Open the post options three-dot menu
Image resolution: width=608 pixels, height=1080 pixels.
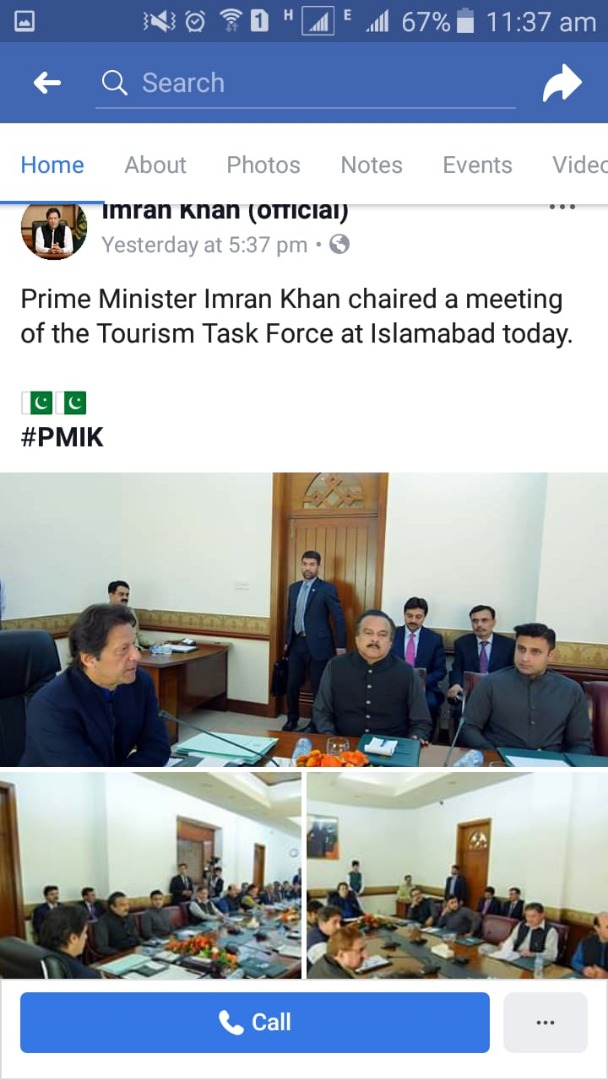point(562,207)
